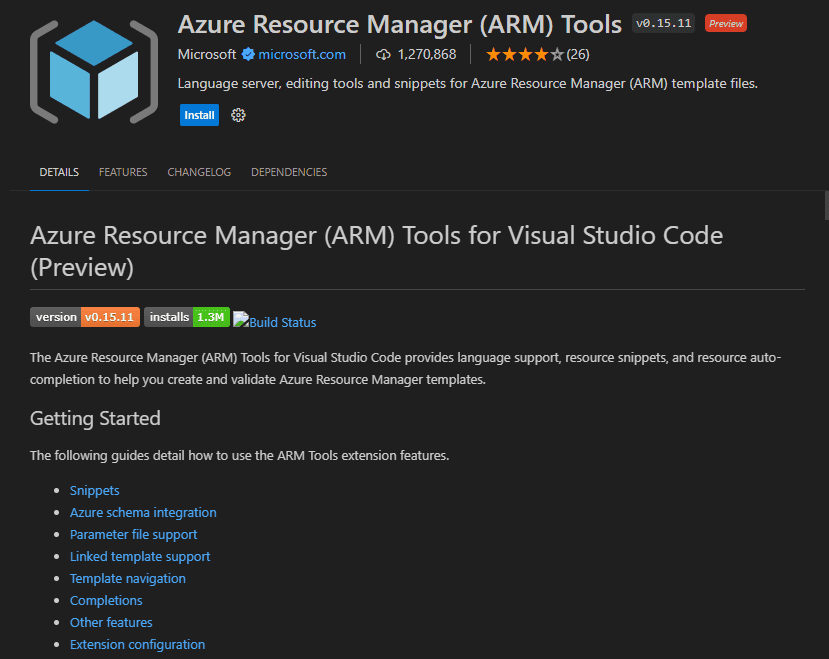The width and height of the screenshot is (829, 659).
Task: Open the DEPENDENCIES tab
Action: pyautogui.click(x=289, y=172)
